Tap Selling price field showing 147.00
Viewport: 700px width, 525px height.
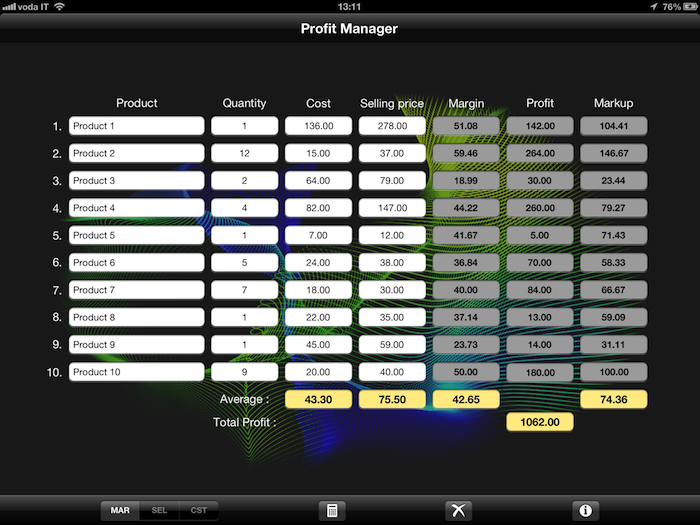click(x=392, y=208)
